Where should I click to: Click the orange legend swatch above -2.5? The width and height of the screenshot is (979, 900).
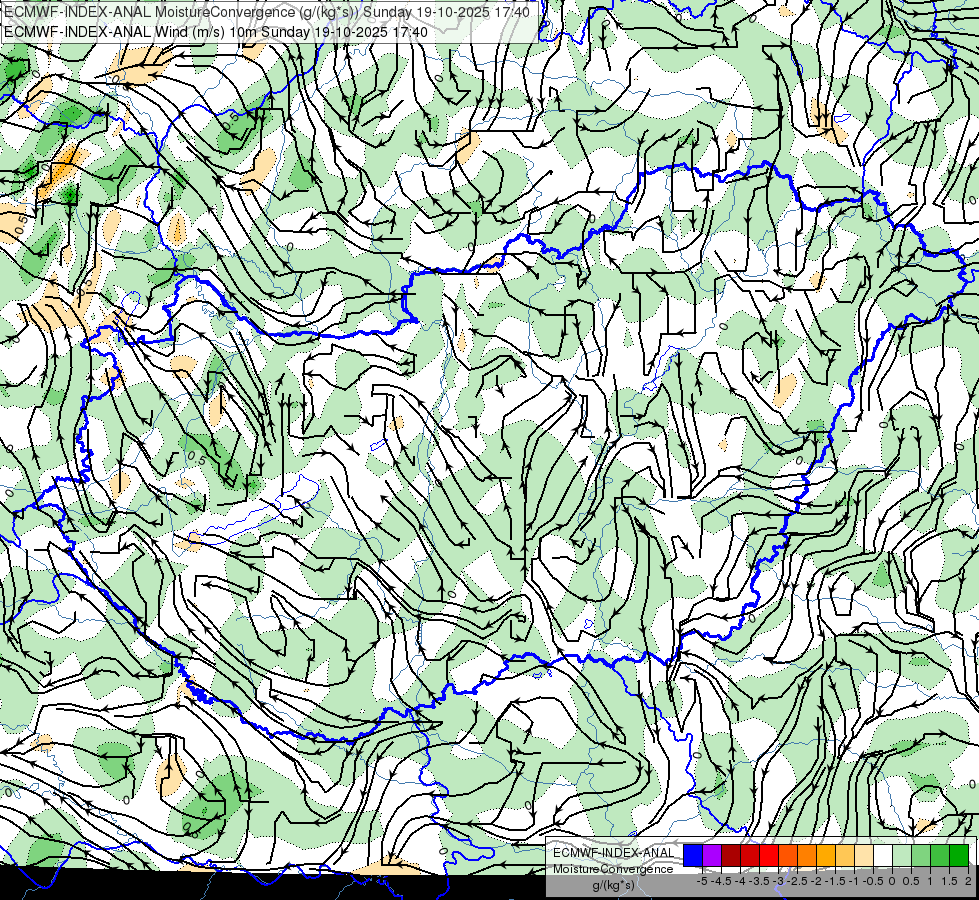click(788, 855)
